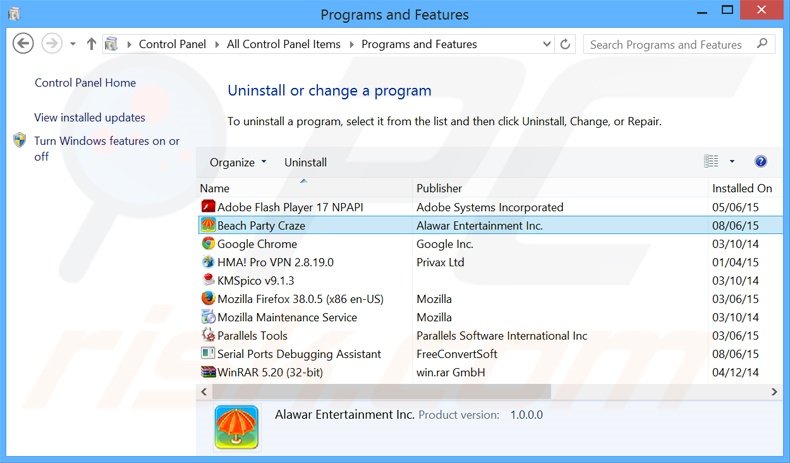Click the Parallels Tools icon

coord(208,335)
